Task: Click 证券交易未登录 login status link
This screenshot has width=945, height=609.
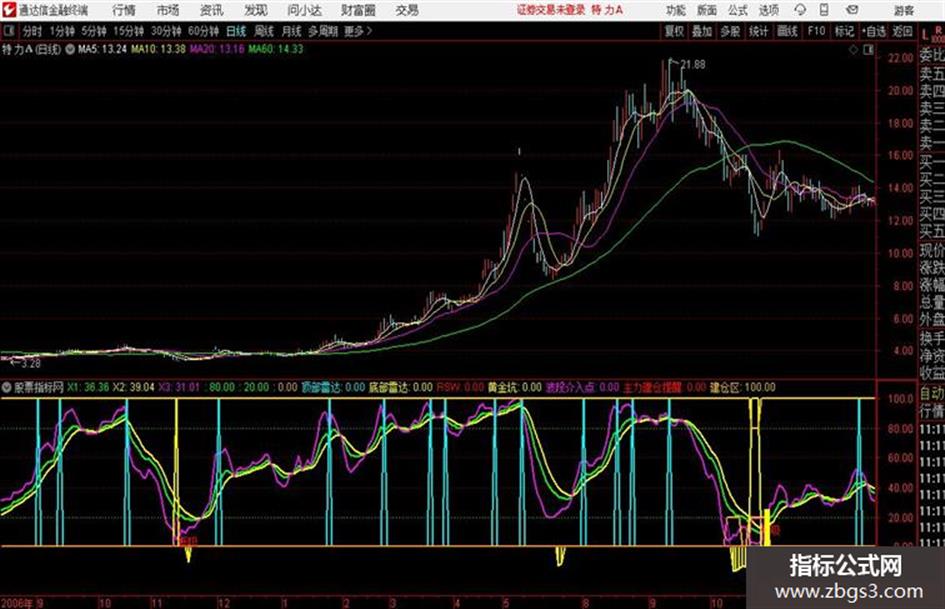Action: click(x=551, y=10)
